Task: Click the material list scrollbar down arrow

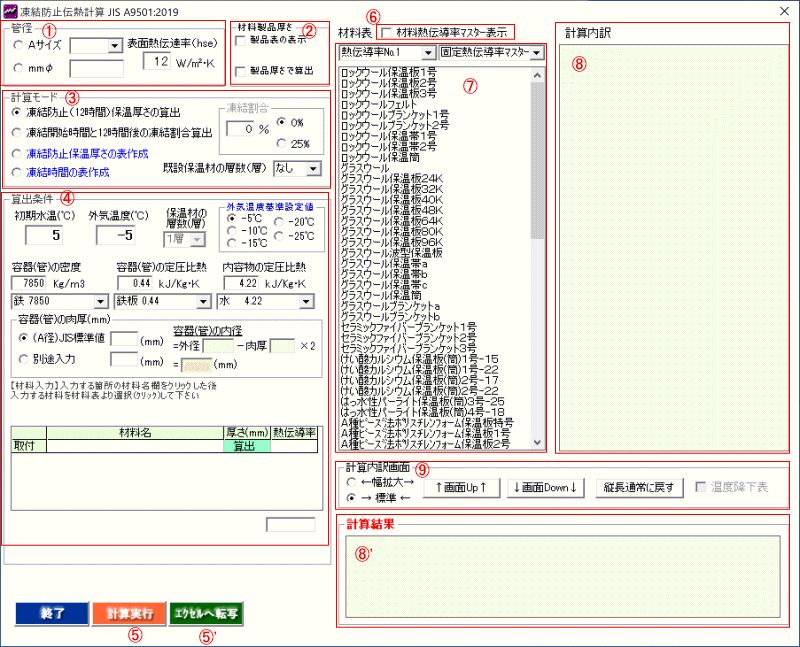Action: tap(539, 442)
